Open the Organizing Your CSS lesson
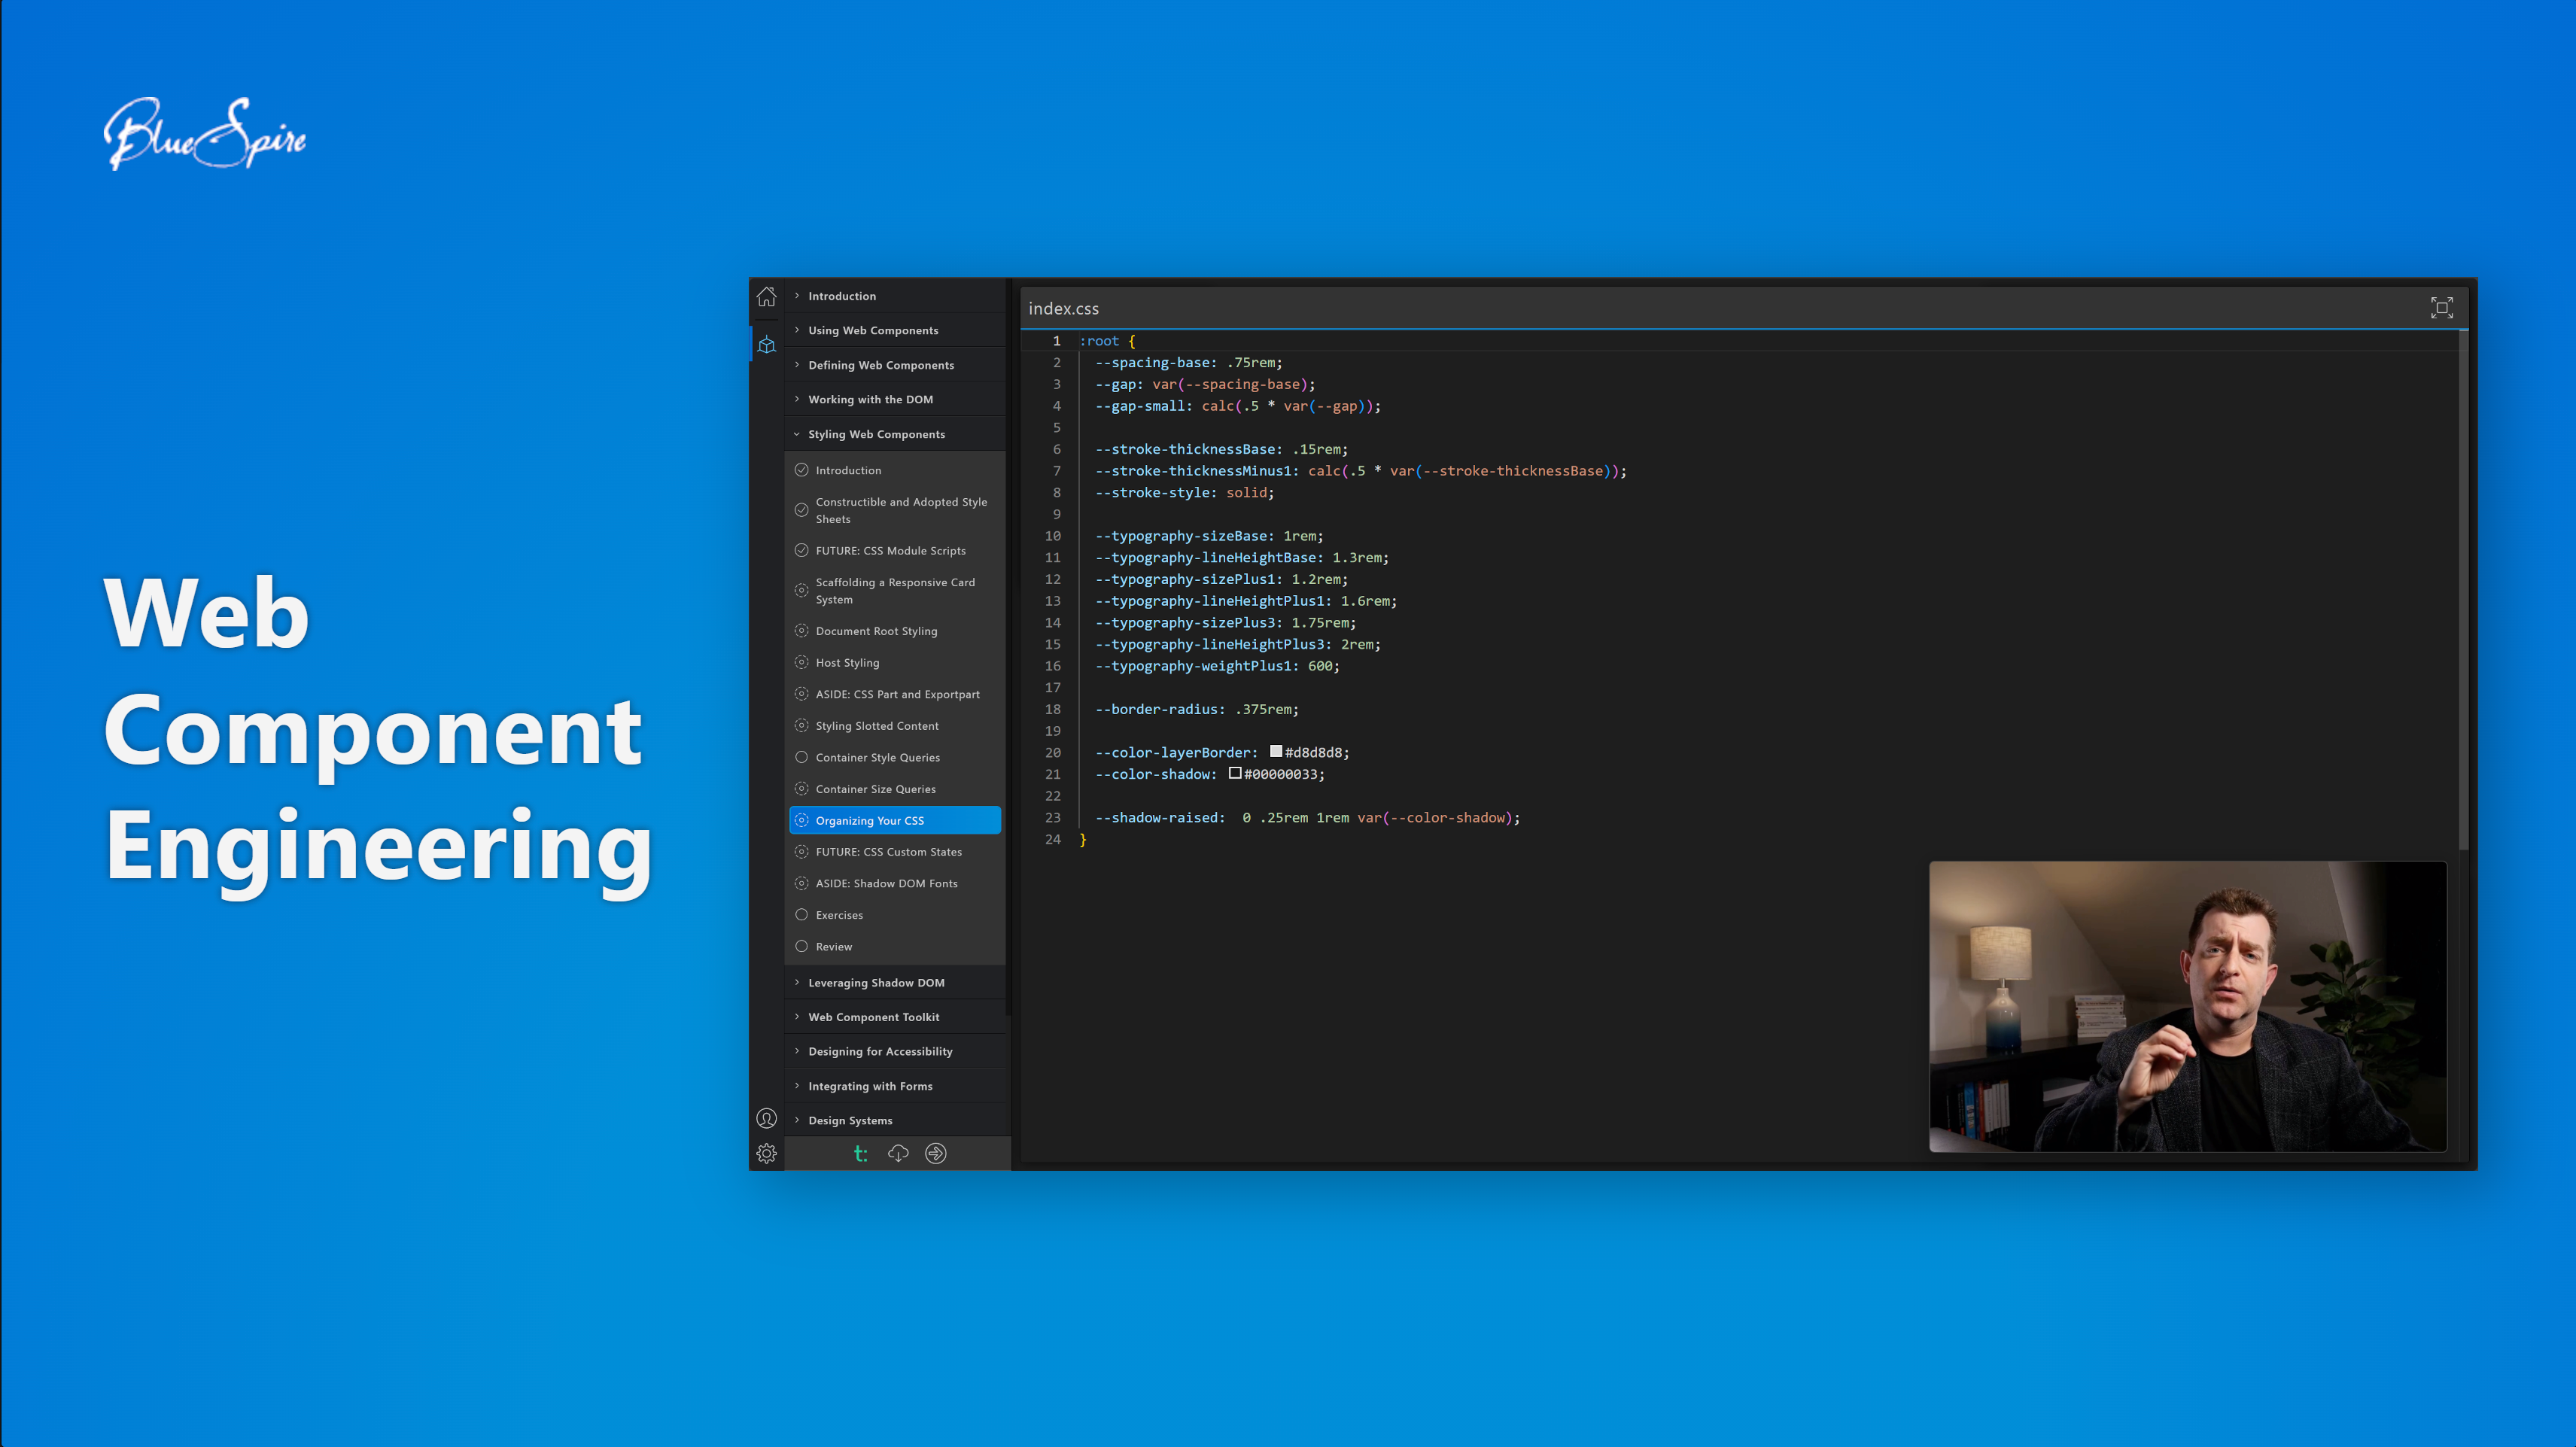This screenshot has height=1447, width=2576. point(870,820)
